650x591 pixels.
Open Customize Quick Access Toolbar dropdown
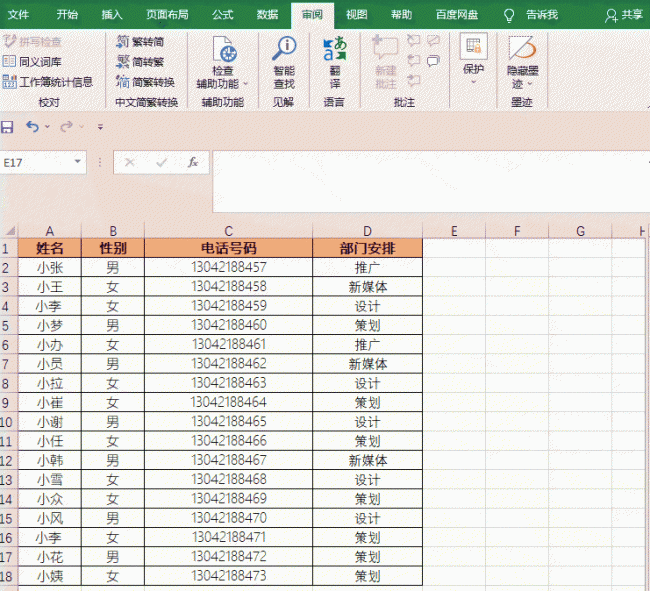tap(100, 127)
